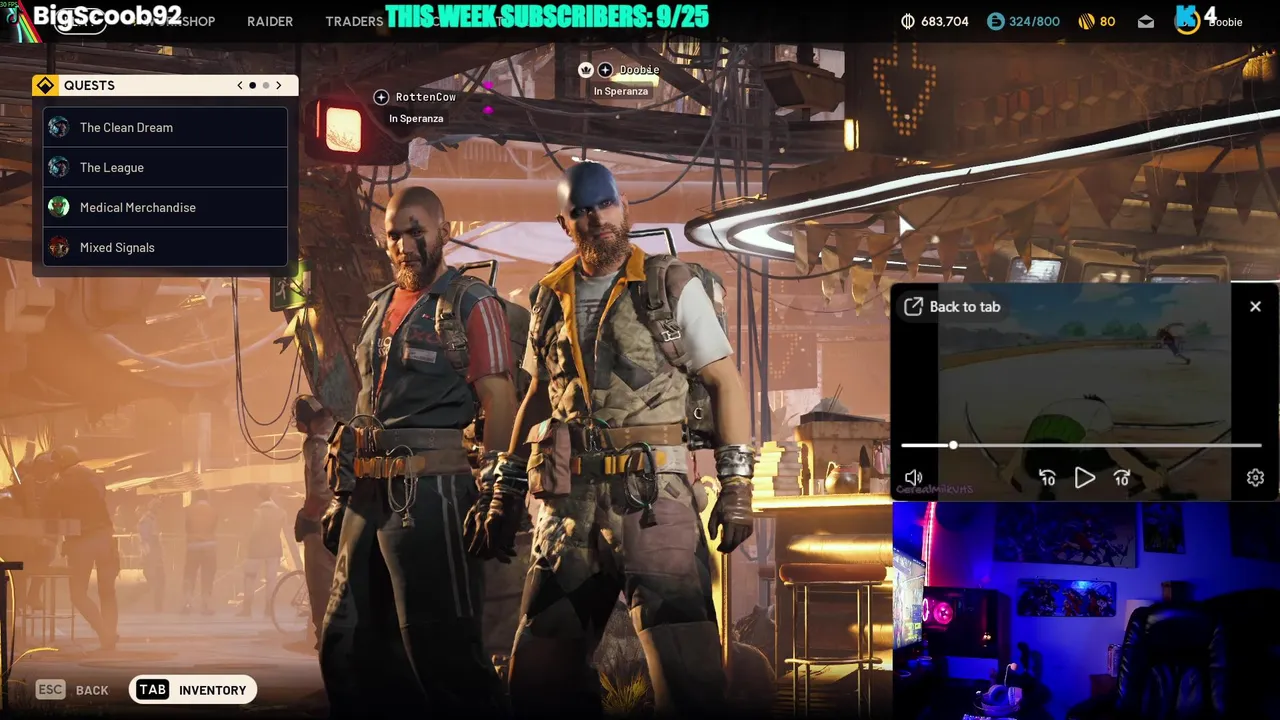Click the party leader crown icon
Viewport: 1280px width, 720px height.
[586, 70]
